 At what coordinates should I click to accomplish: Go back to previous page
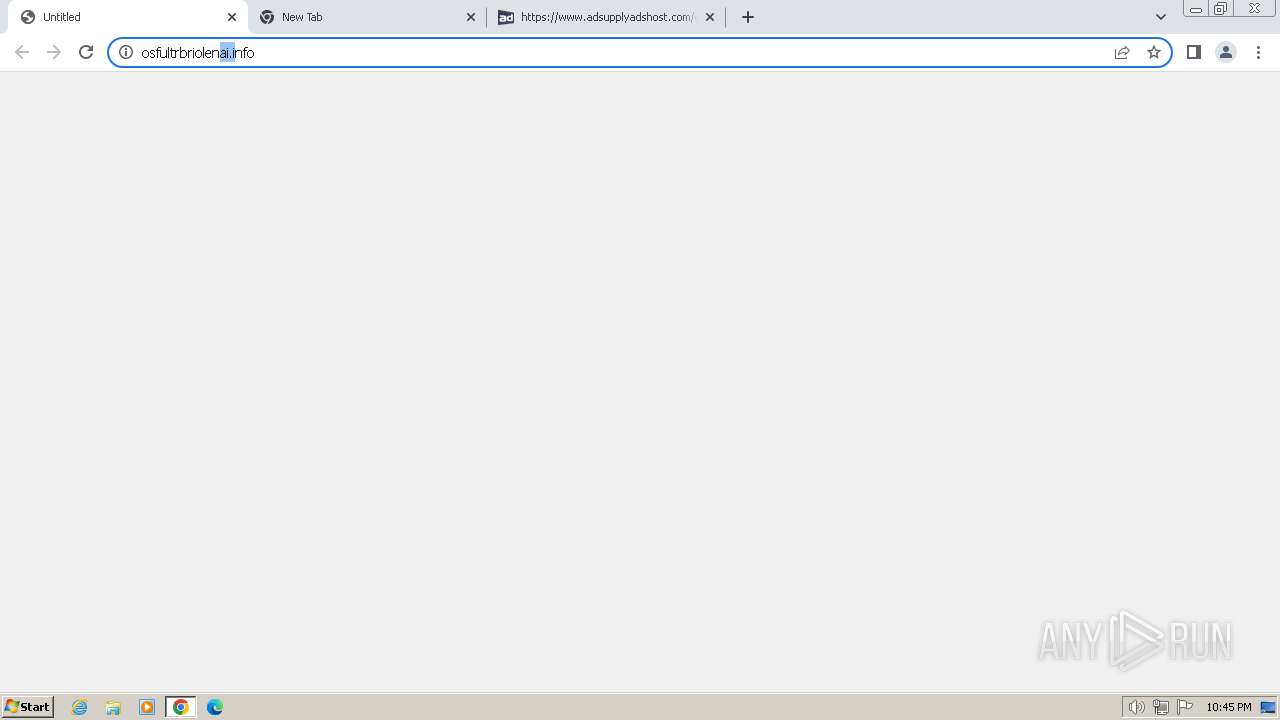(x=22, y=52)
